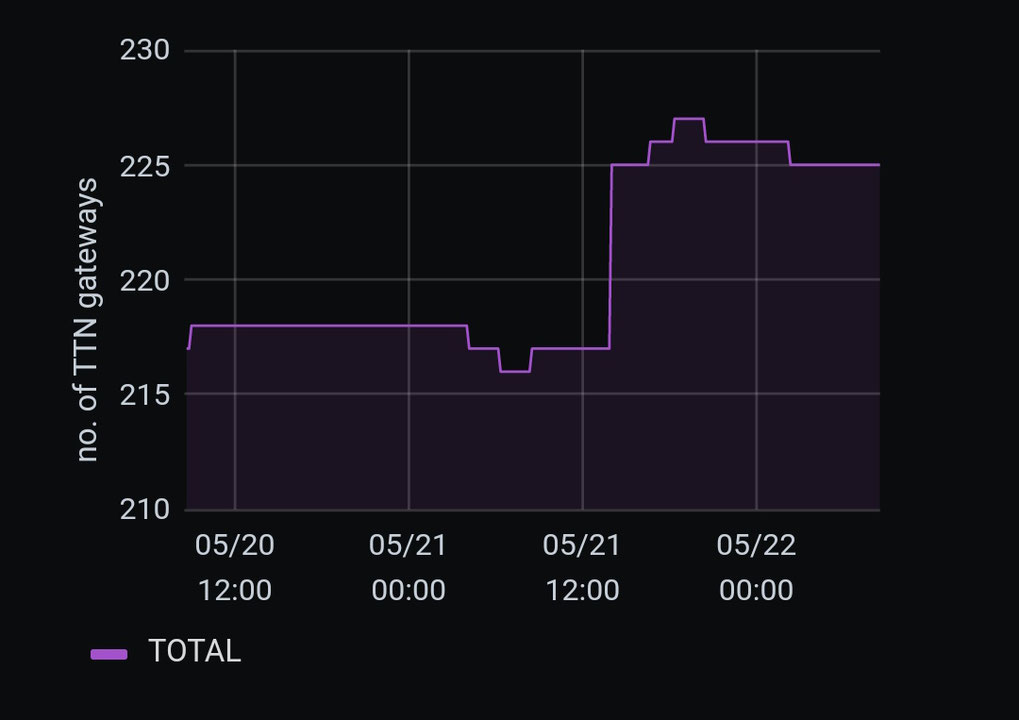Click the steep rise from 217 to 225

coord(610,257)
